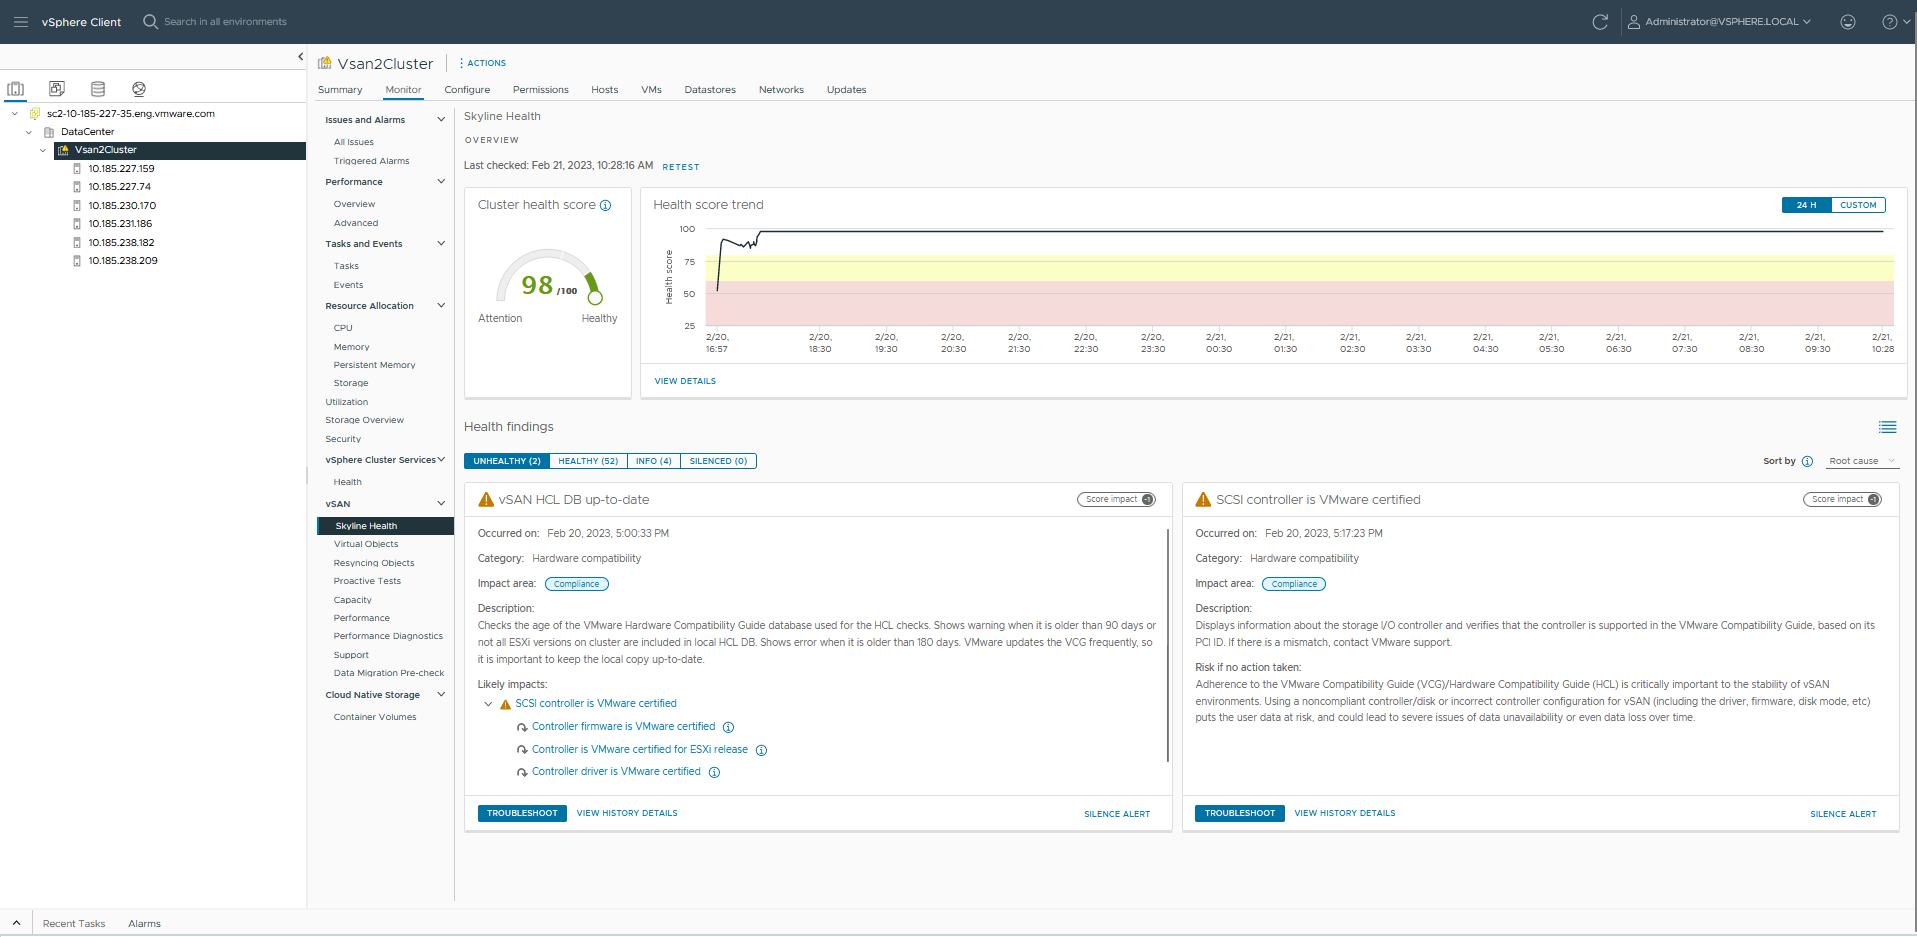Image resolution: width=1917 pixels, height=937 pixels.
Task: Filter findings by INFO (4)
Action: [654, 461]
